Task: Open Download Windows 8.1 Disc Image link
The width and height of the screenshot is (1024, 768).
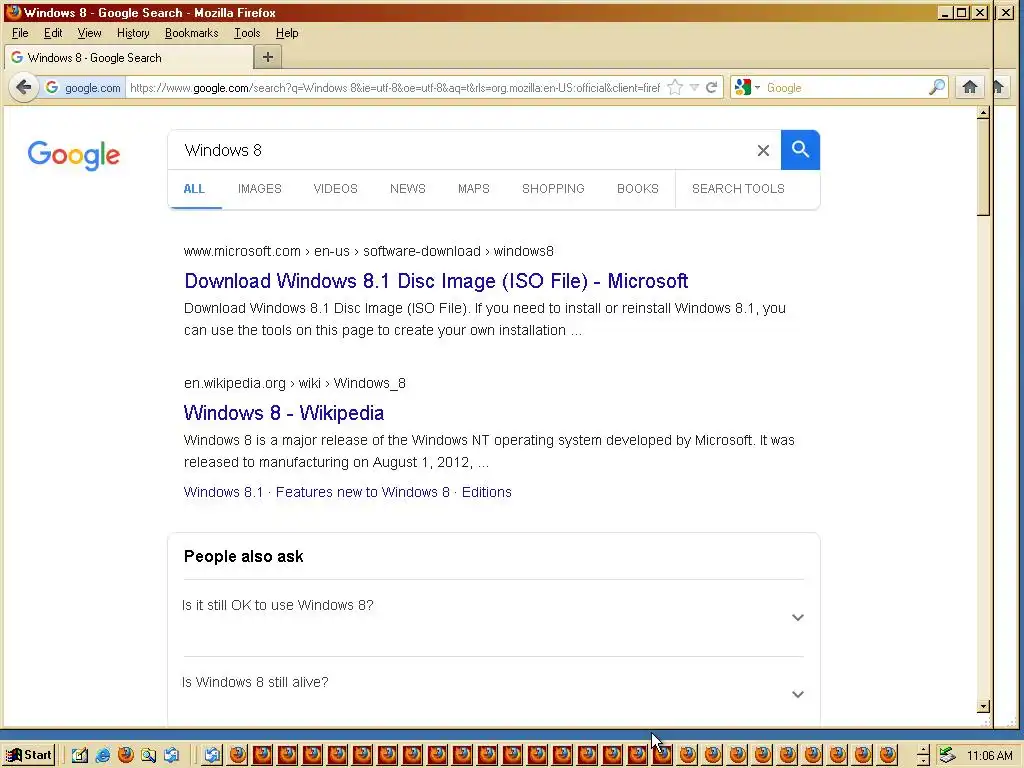Action: click(436, 281)
